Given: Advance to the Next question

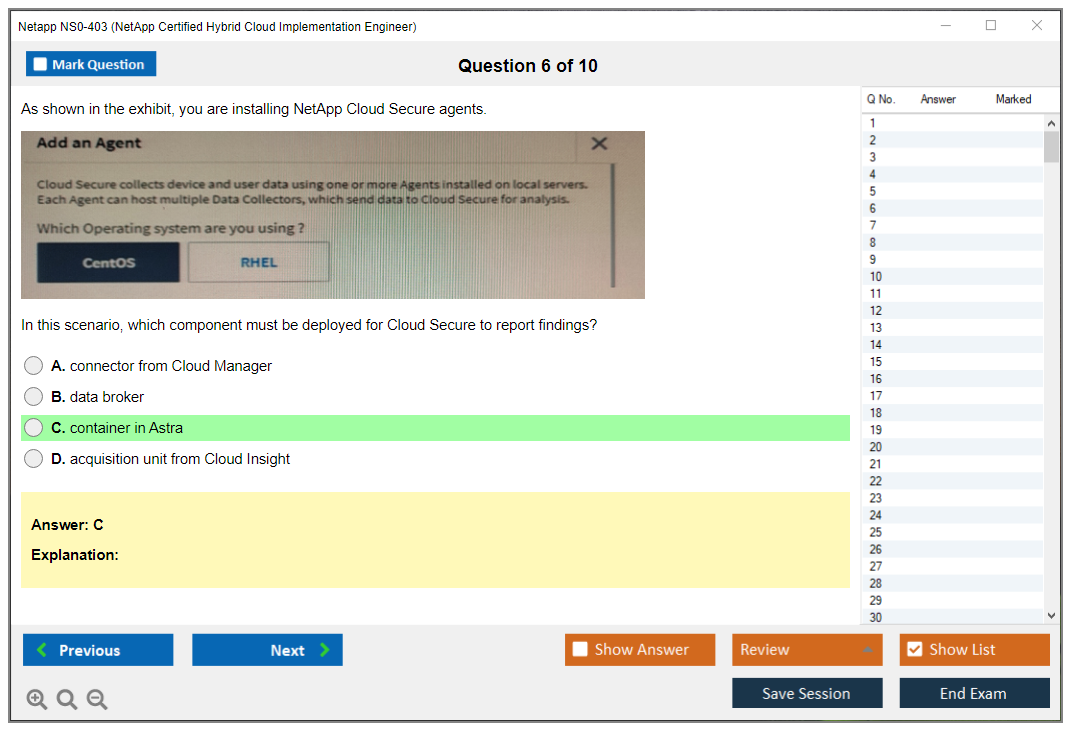Looking at the screenshot, I should [267, 650].
